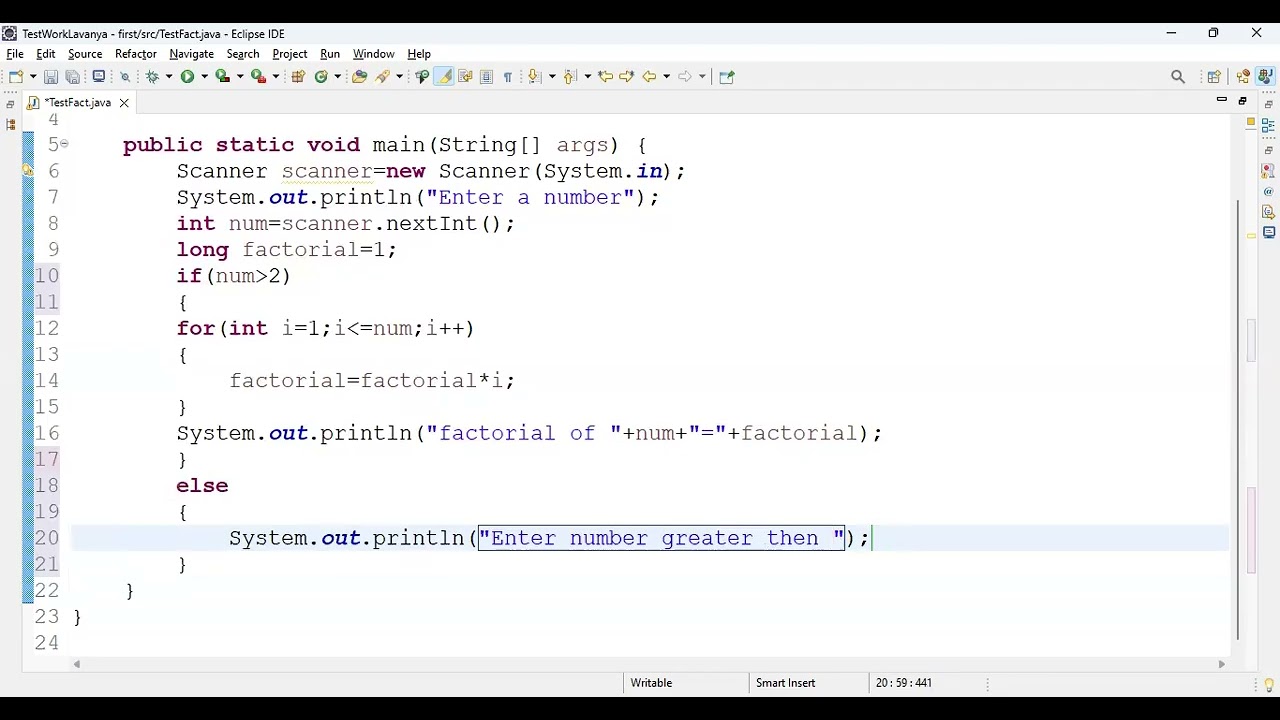Open the External Tools dropdown arrow
Image resolution: width=1280 pixels, height=720 pixels.
276,76
